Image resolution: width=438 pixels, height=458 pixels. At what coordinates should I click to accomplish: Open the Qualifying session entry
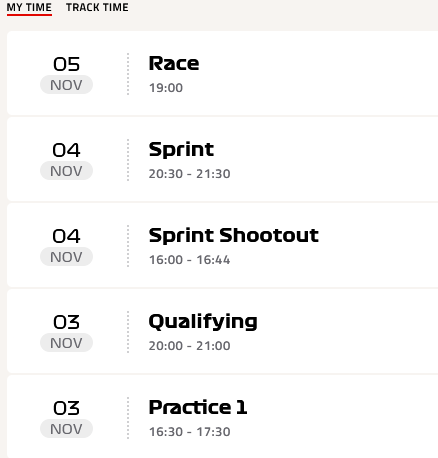point(222,331)
